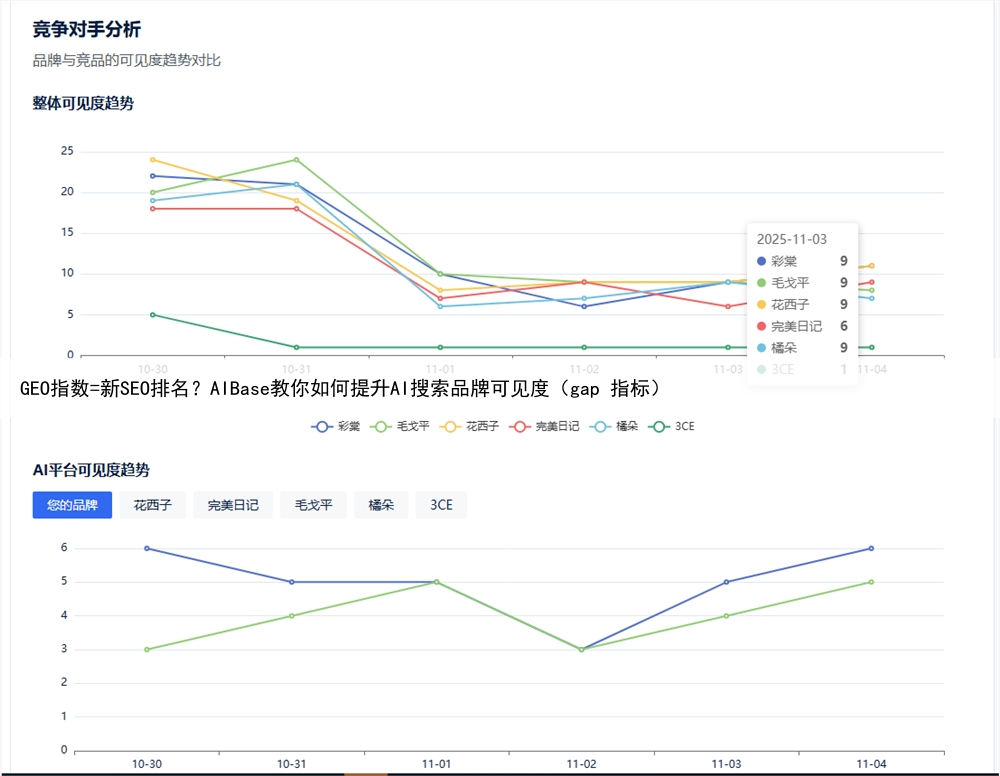
Task: Click the 毛戈平 peak point at 10-31
Action: pos(296,160)
